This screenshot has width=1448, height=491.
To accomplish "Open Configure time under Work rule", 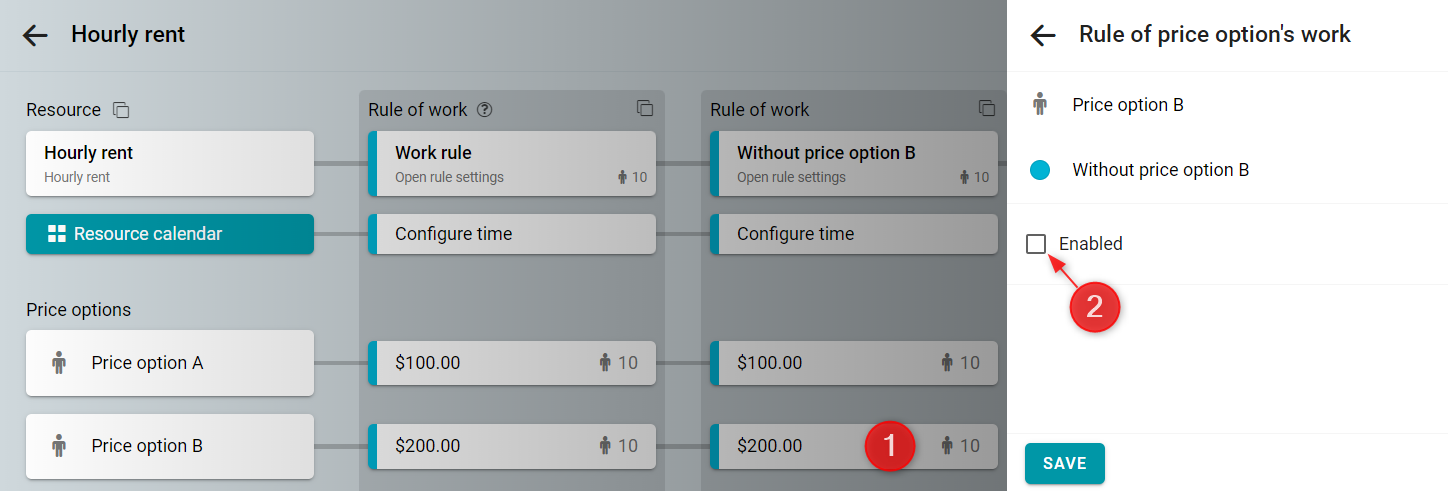I will 512,234.
